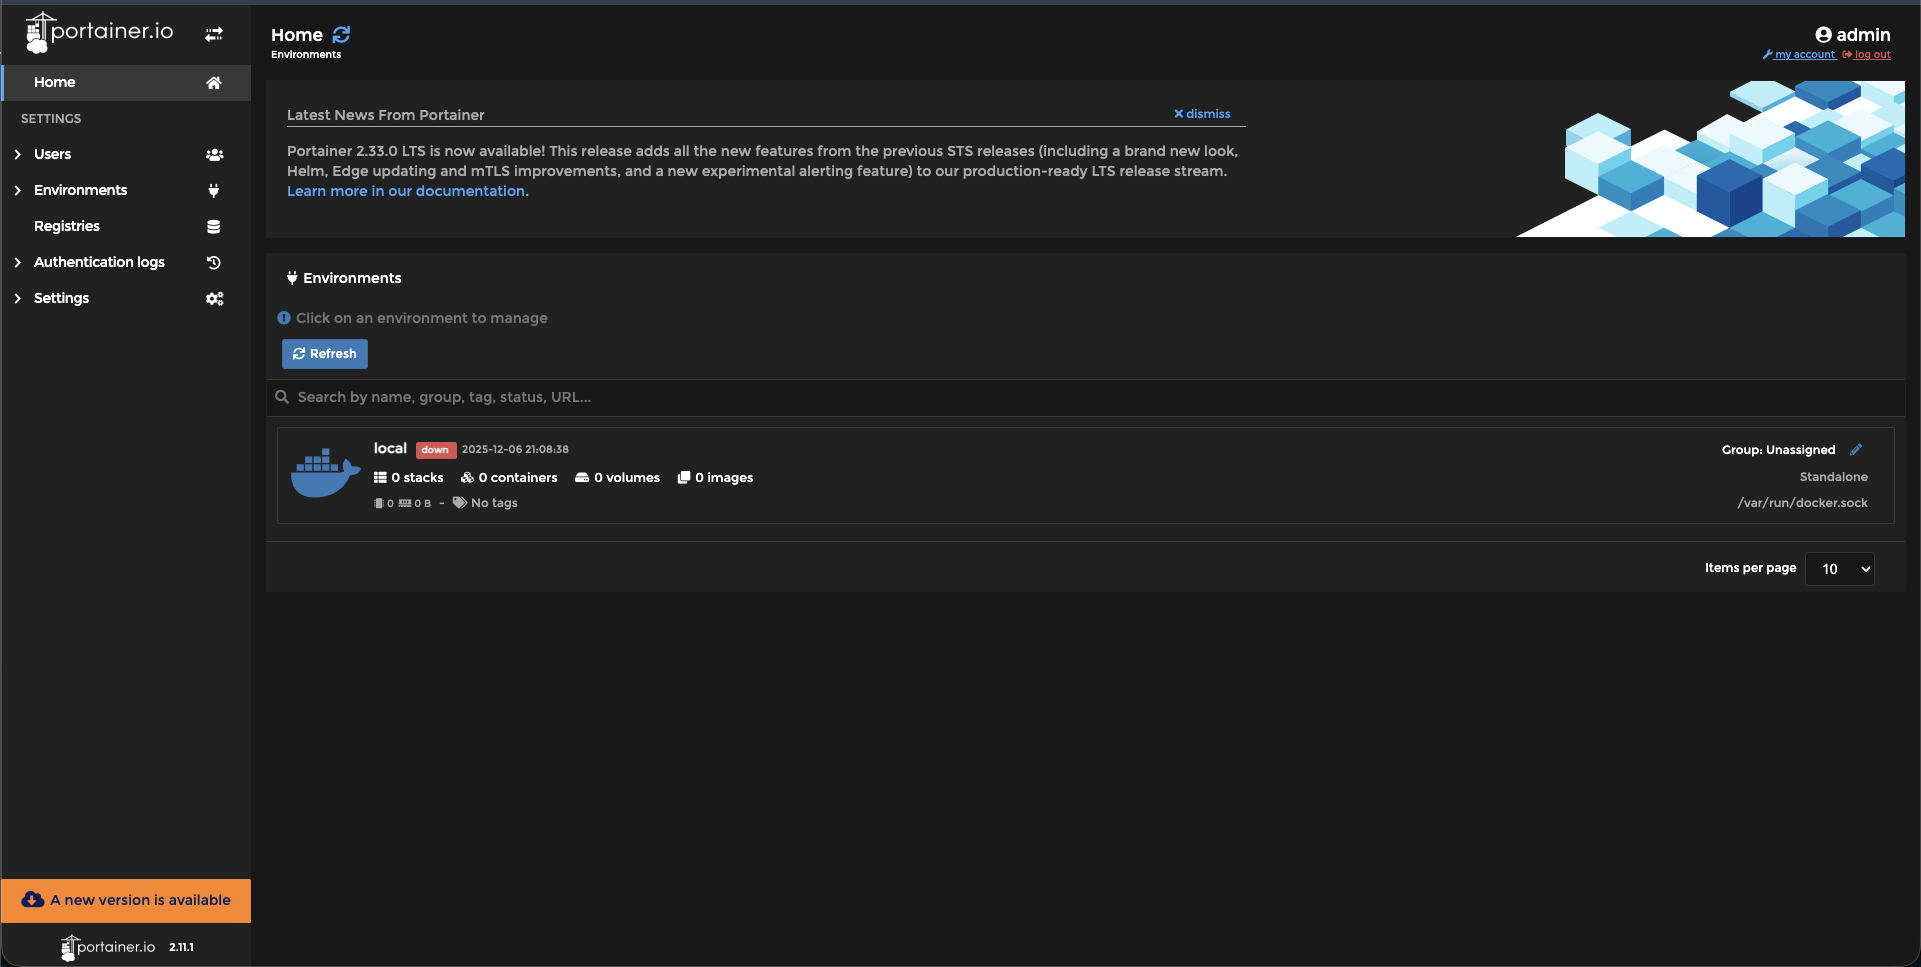Viewport: 1921px width, 967px height.
Task: Click the Home house icon in sidebar
Action: (x=214, y=83)
